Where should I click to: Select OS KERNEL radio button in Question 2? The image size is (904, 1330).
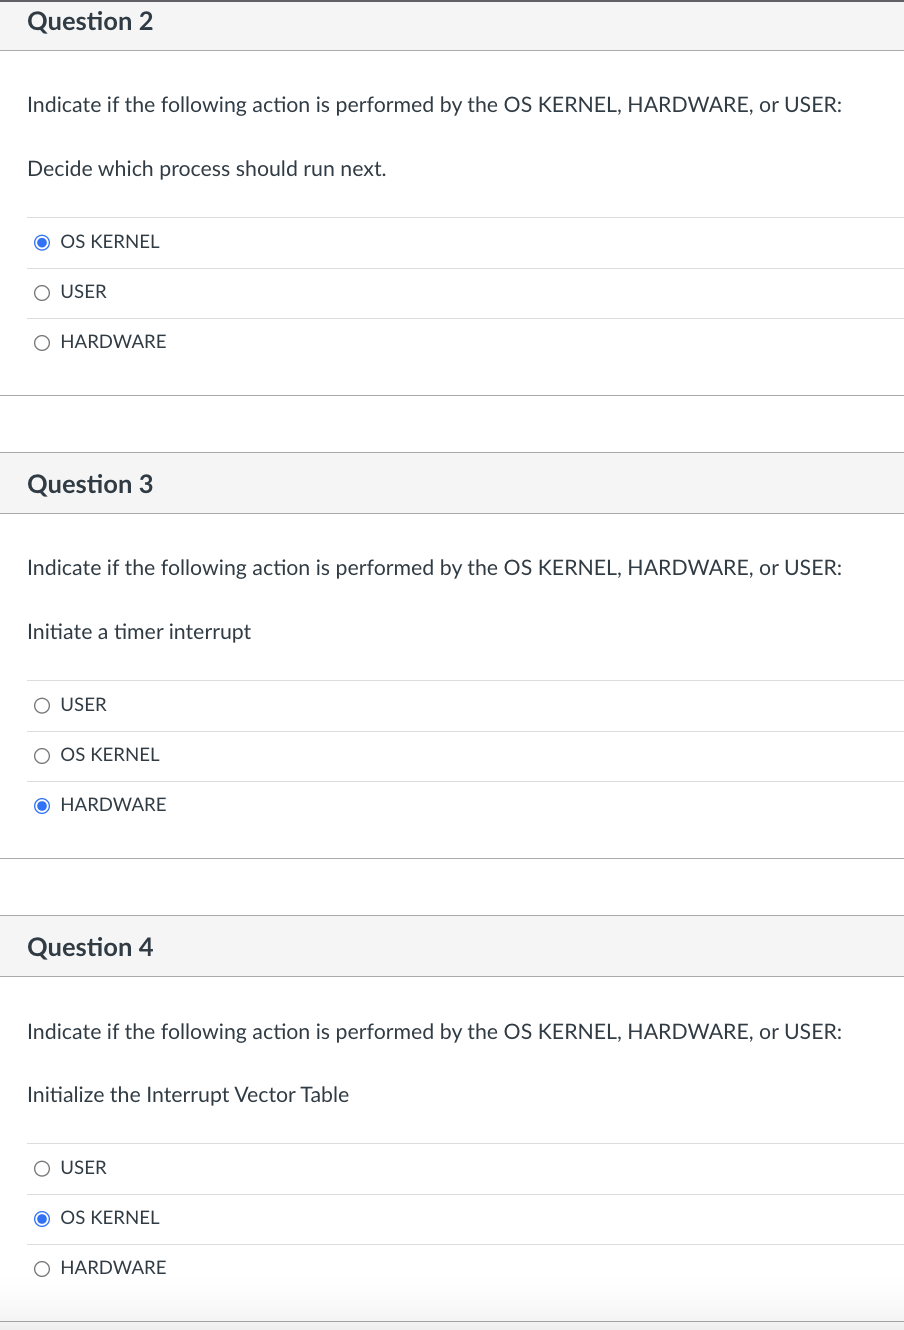click(42, 242)
